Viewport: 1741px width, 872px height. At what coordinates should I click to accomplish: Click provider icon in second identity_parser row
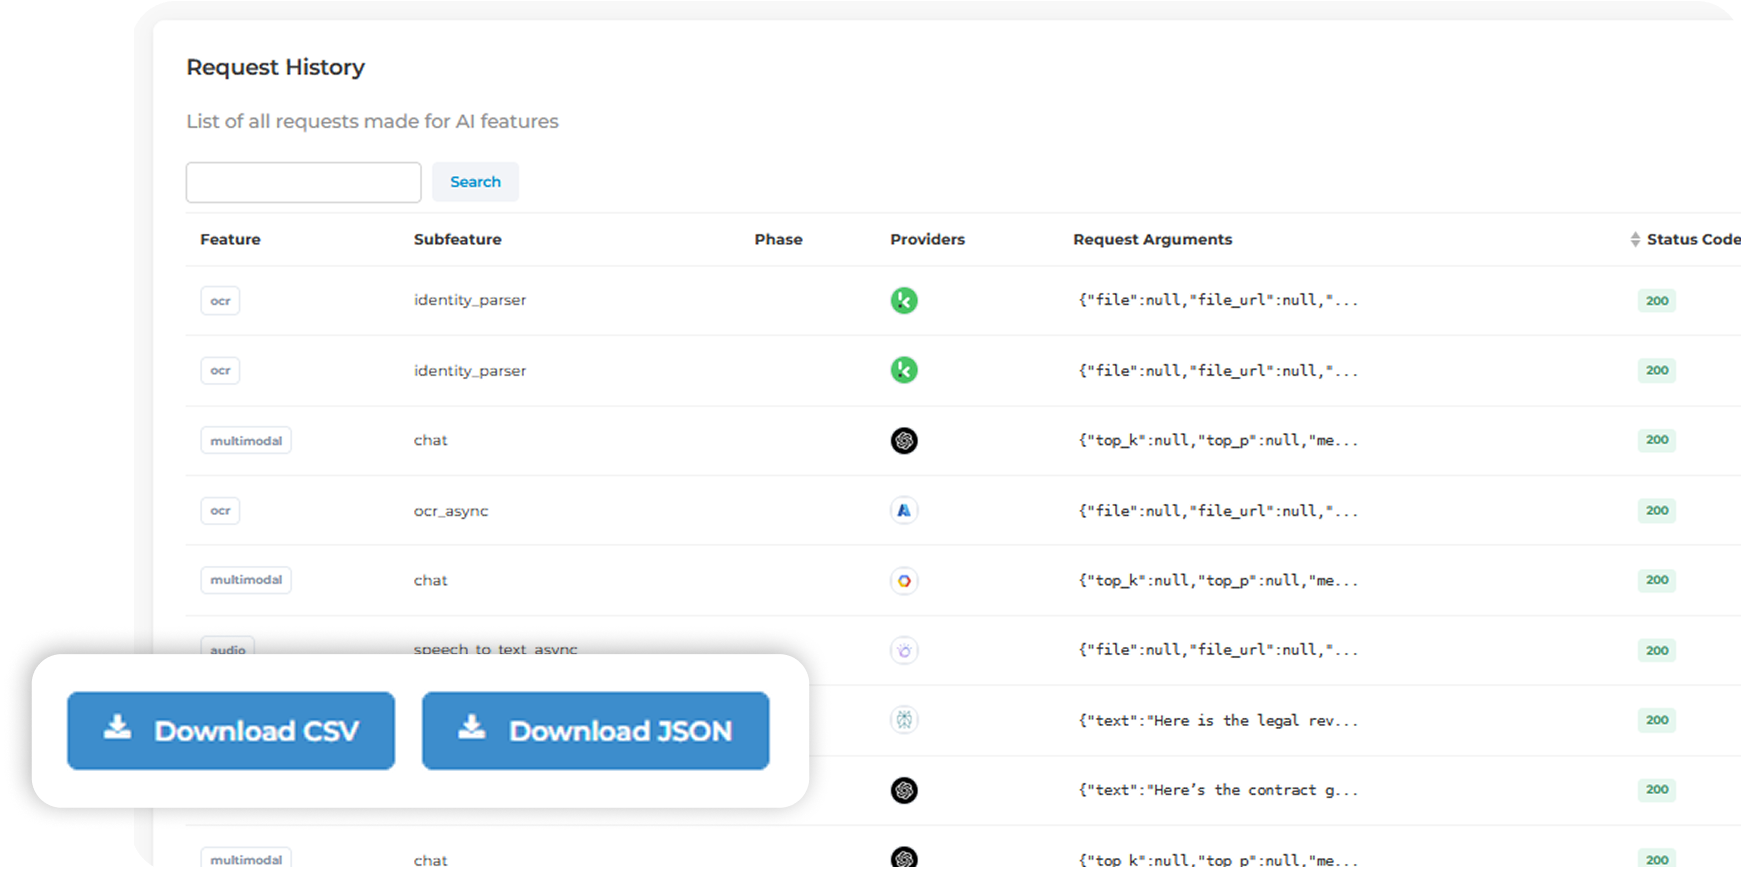coord(904,370)
